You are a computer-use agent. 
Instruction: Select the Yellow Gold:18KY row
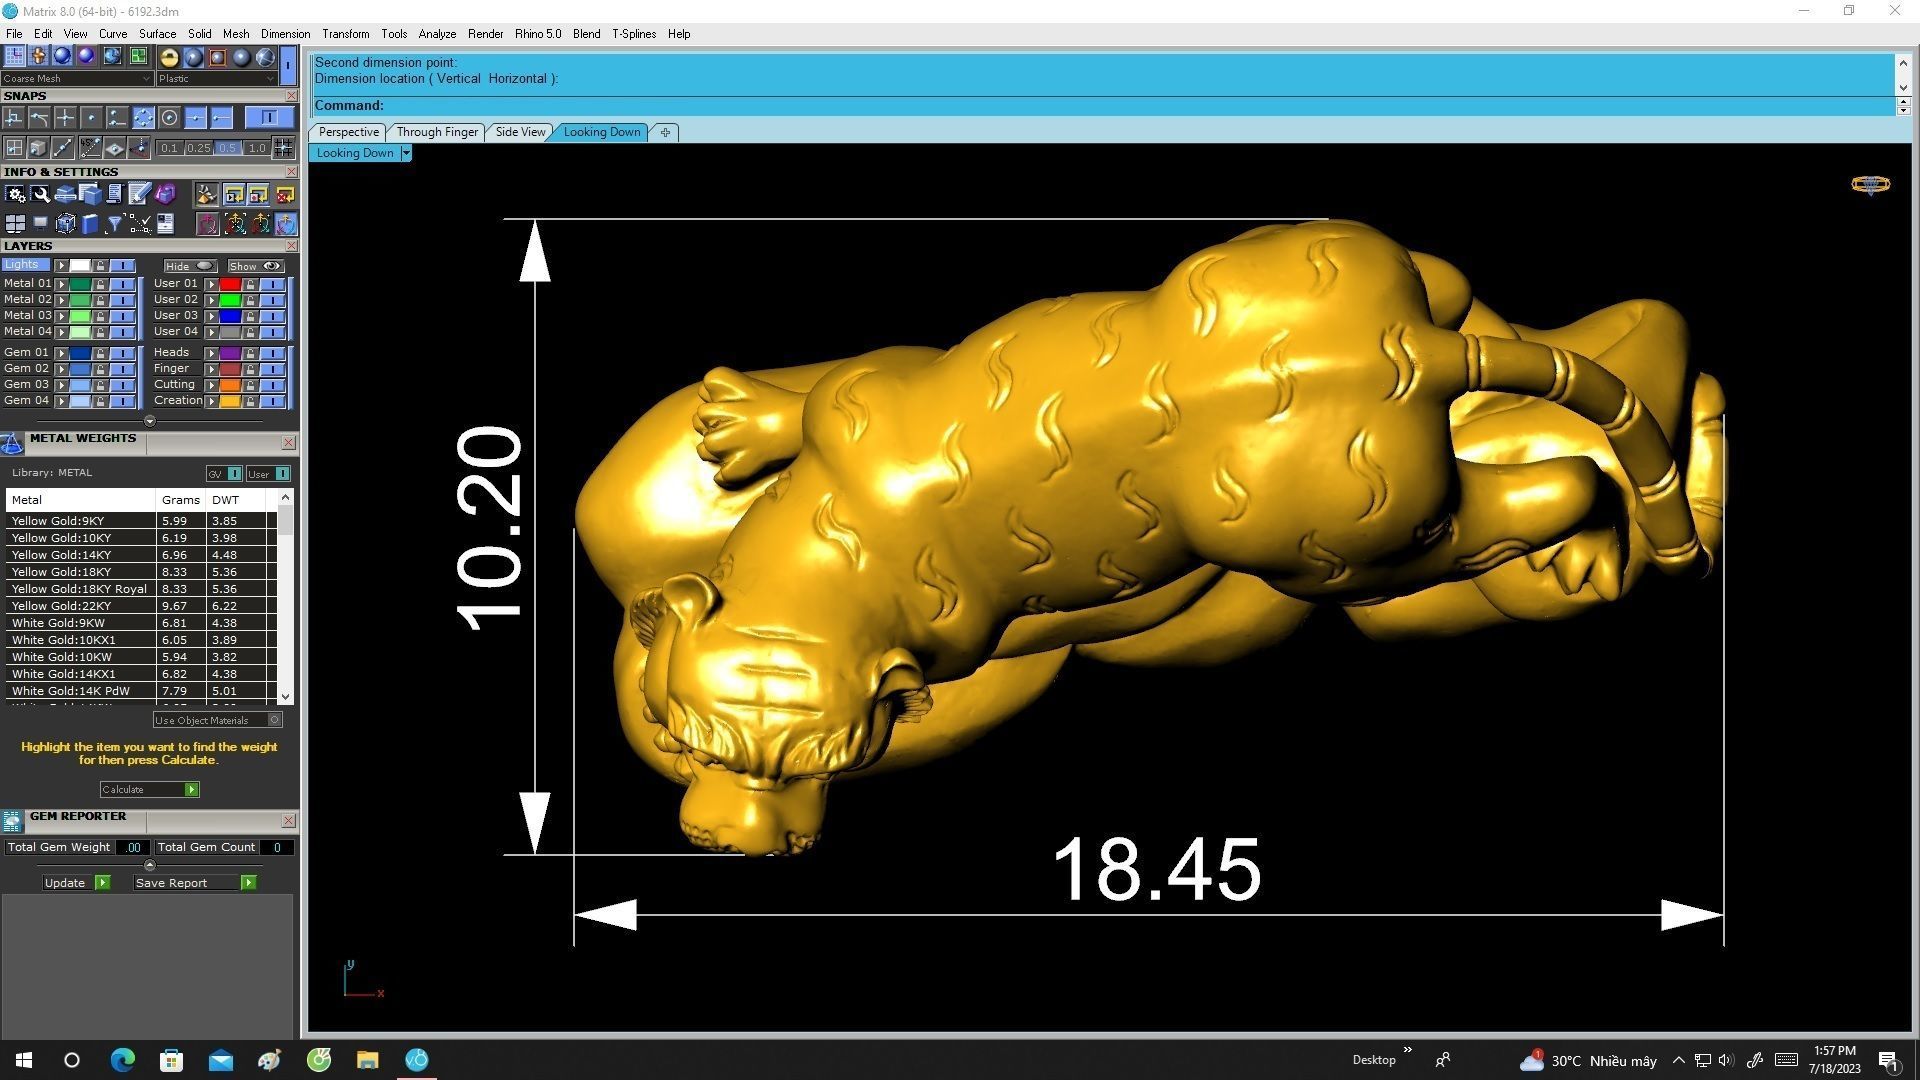pyautogui.click(x=140, y=572)
